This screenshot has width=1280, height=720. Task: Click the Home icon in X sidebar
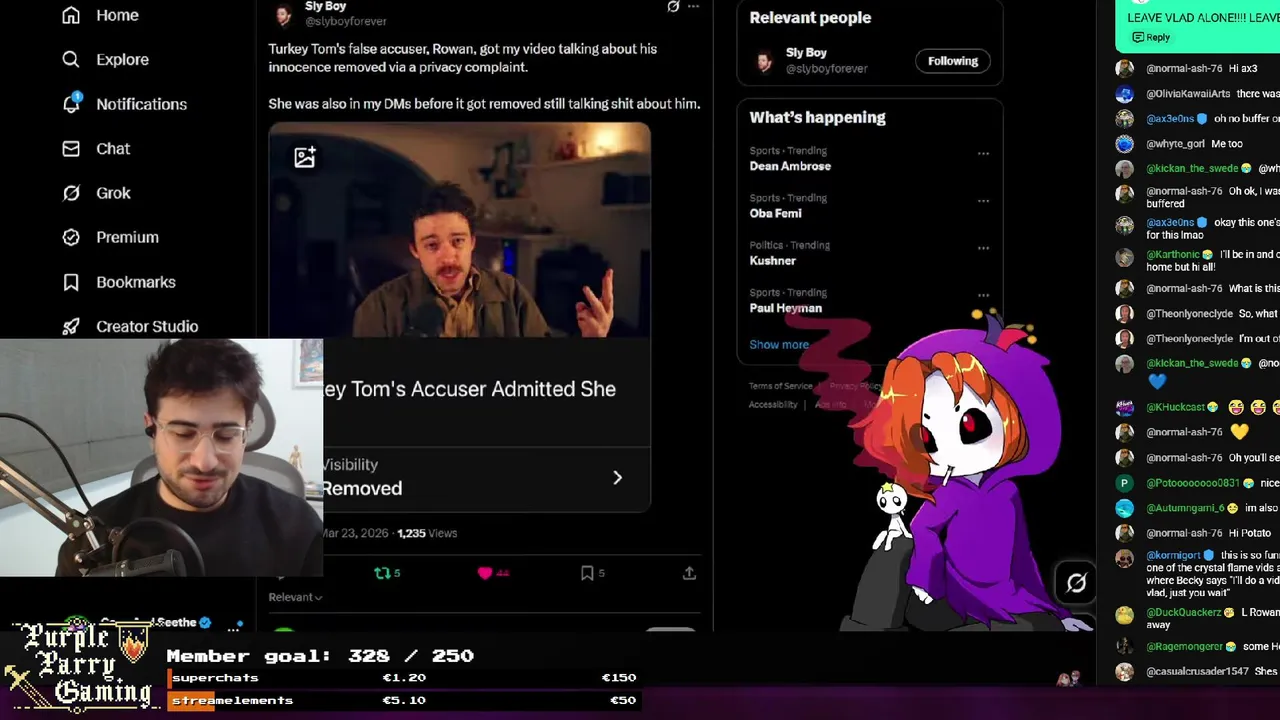[x=71, y=15]
